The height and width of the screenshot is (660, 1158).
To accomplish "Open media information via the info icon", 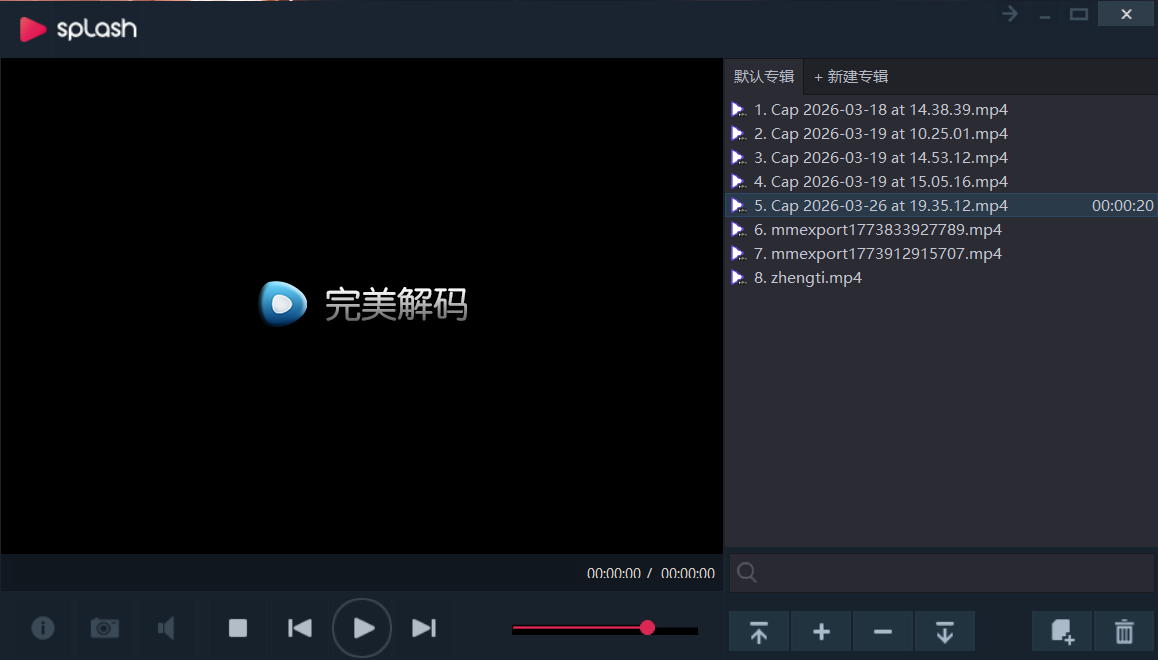I will 42,628.
